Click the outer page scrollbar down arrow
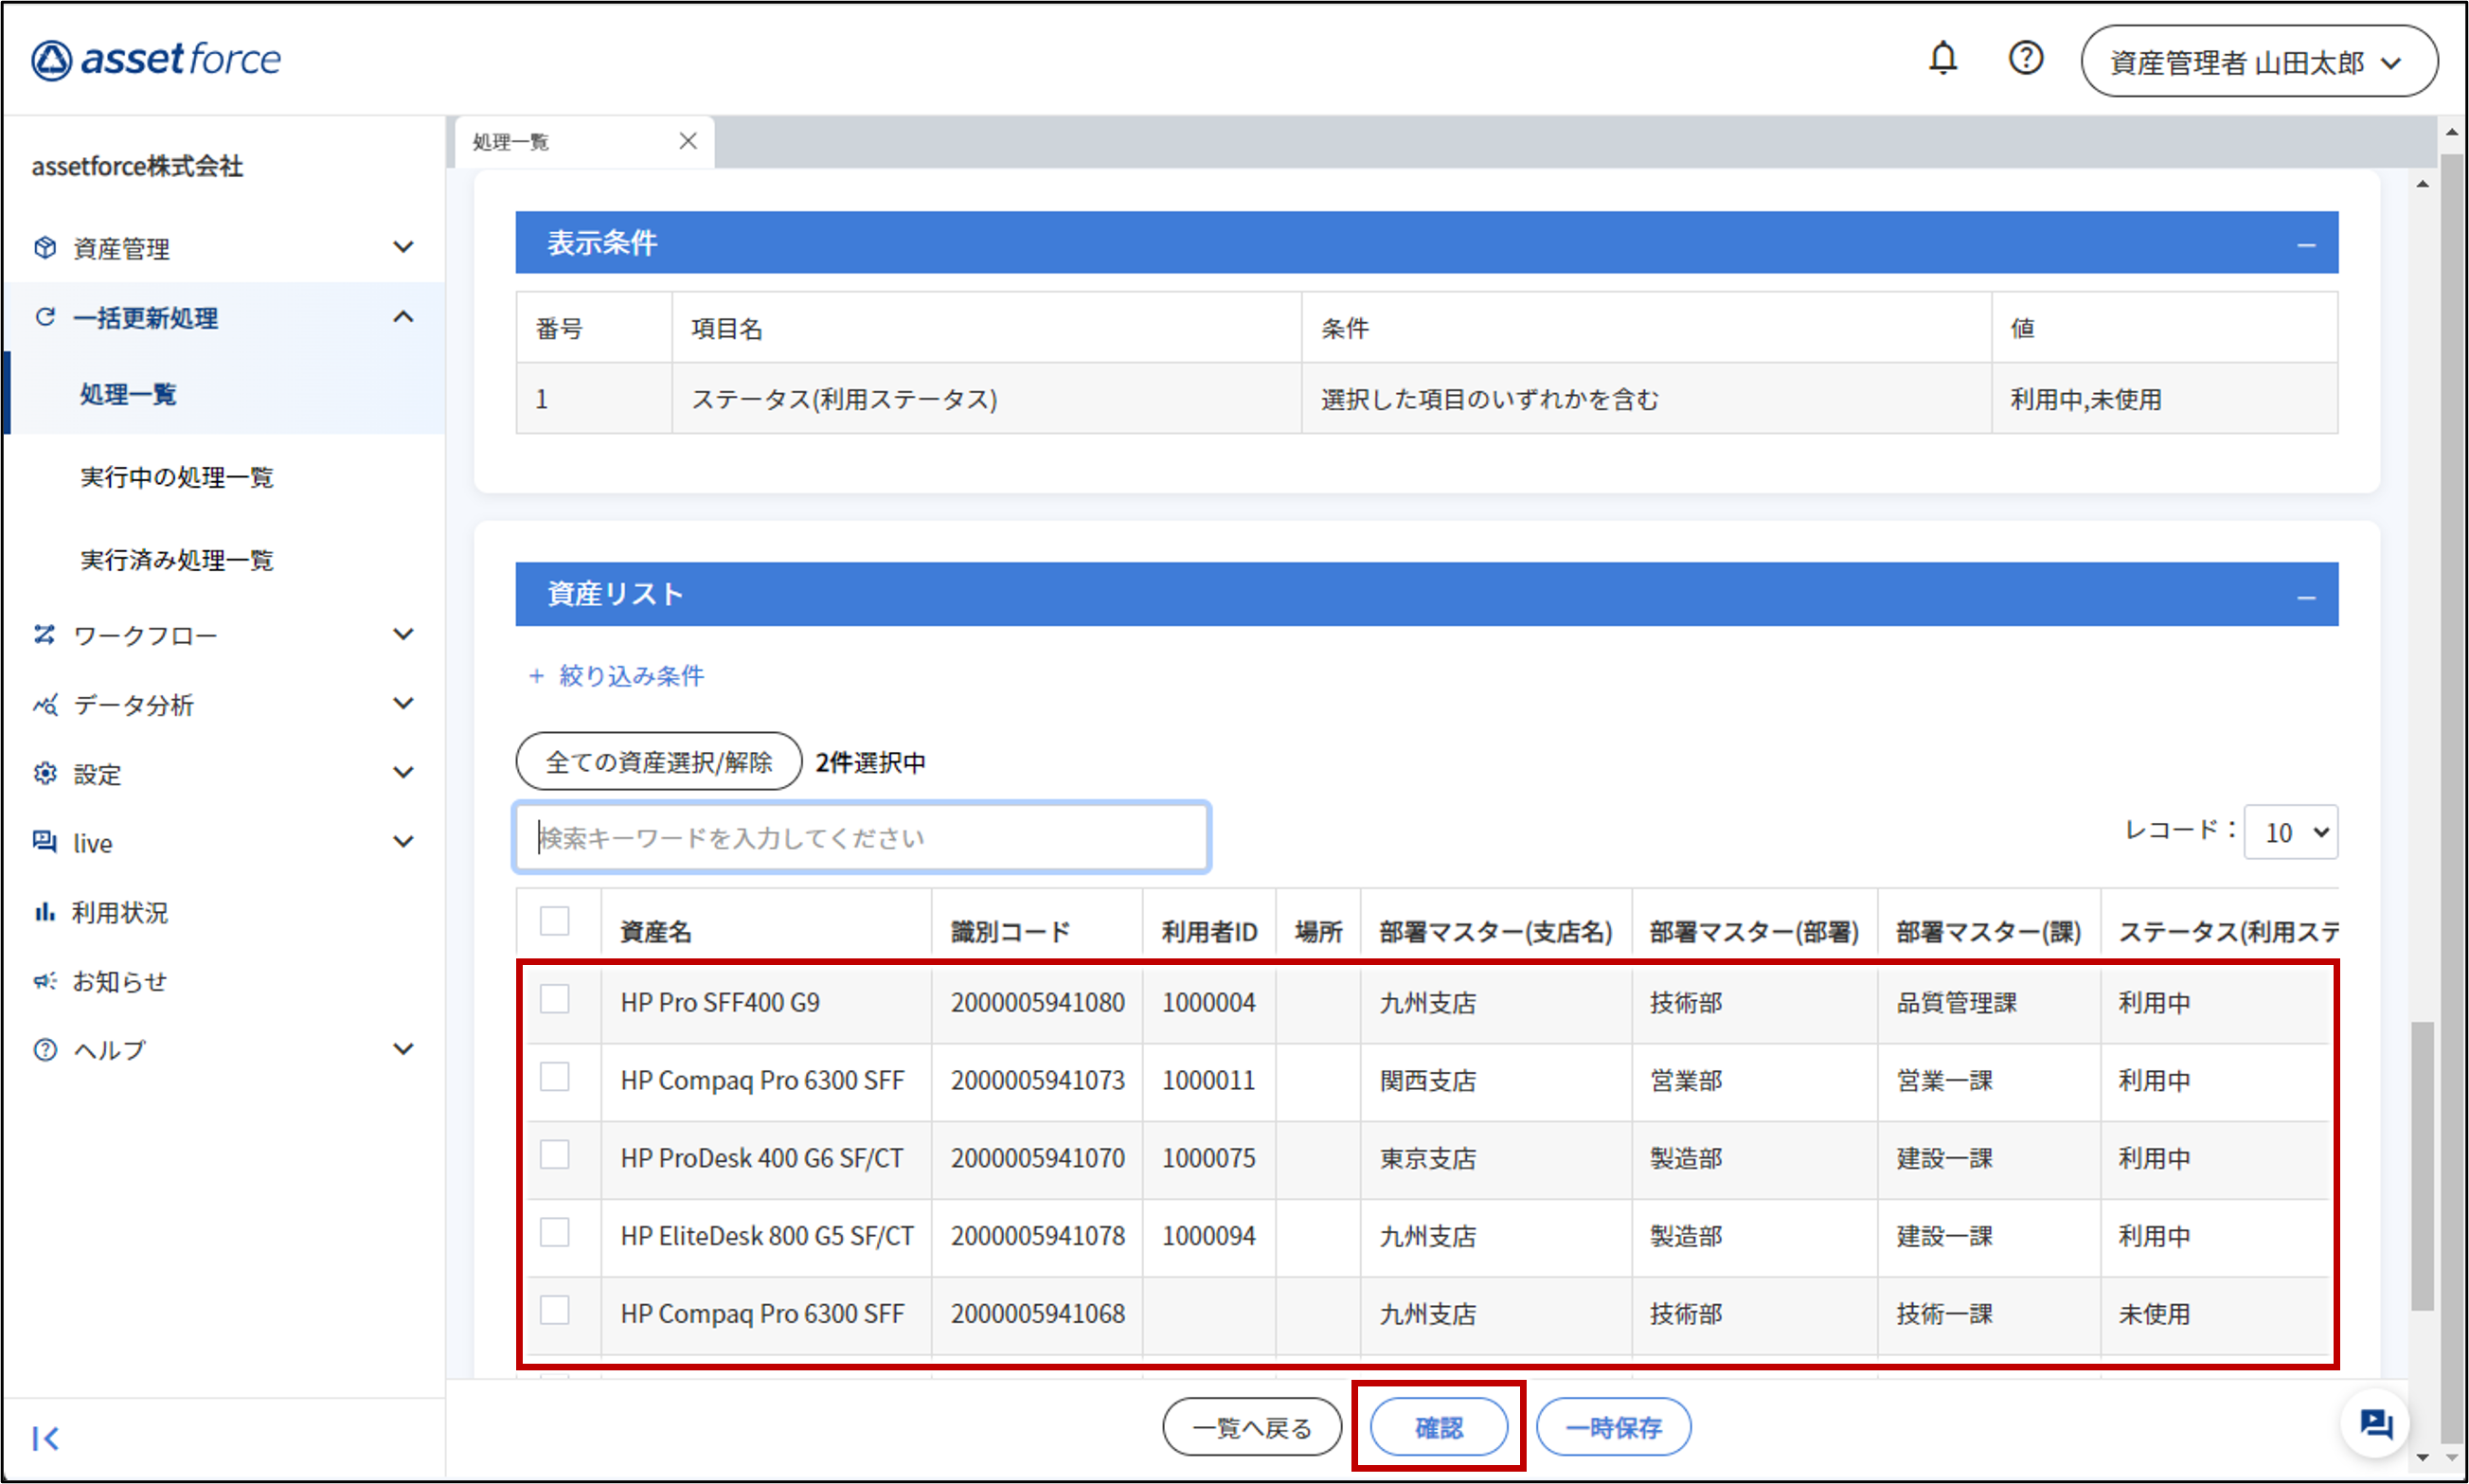This screenshot has width=2469, height=1484. click(x=2451, y=1457)
